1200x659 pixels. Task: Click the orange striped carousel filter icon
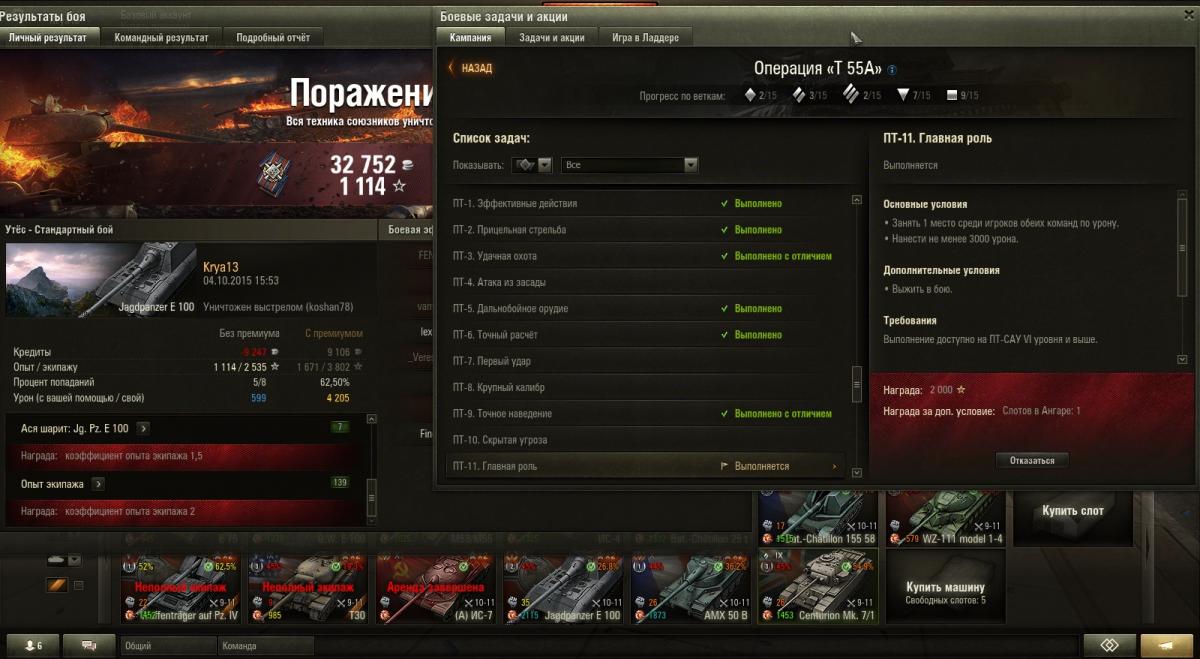coord(58,585)
